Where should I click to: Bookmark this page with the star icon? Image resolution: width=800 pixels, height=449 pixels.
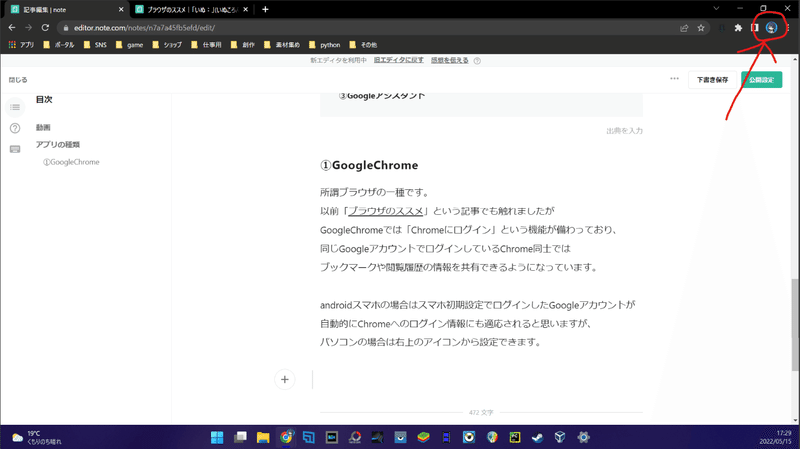pos(701,28)
